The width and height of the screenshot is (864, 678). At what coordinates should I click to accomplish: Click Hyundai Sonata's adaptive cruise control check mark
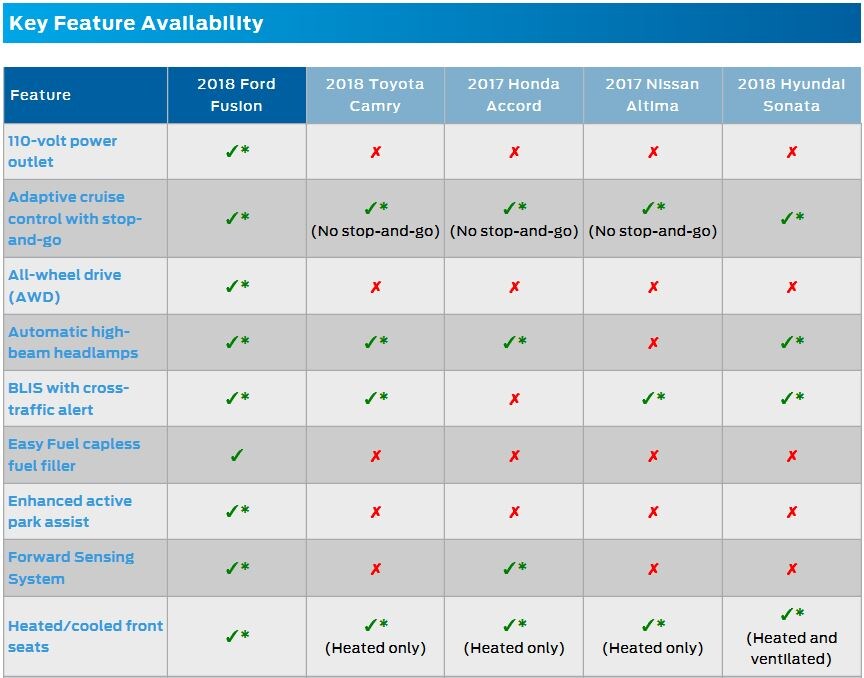792,218
